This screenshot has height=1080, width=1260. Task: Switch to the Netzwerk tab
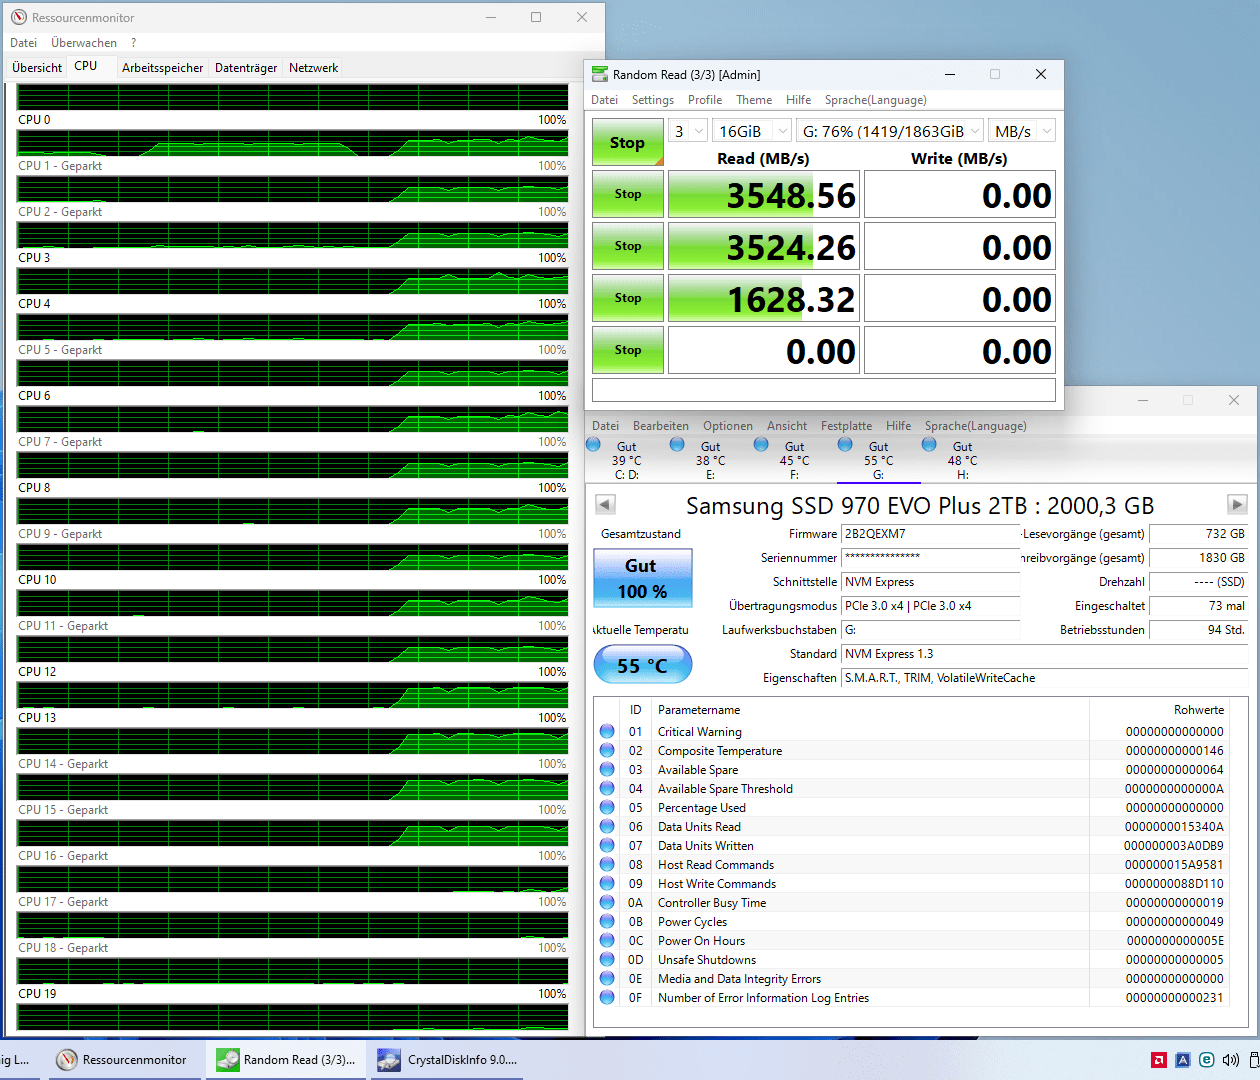(313, 68)
